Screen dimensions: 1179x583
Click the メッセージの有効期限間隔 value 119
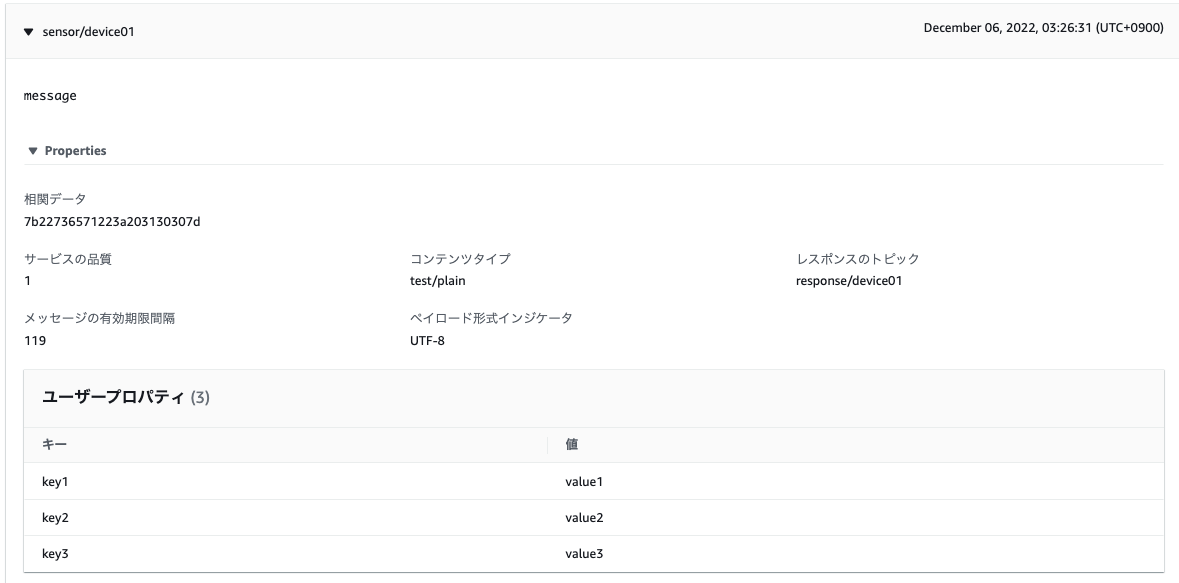tap(32, 343)
